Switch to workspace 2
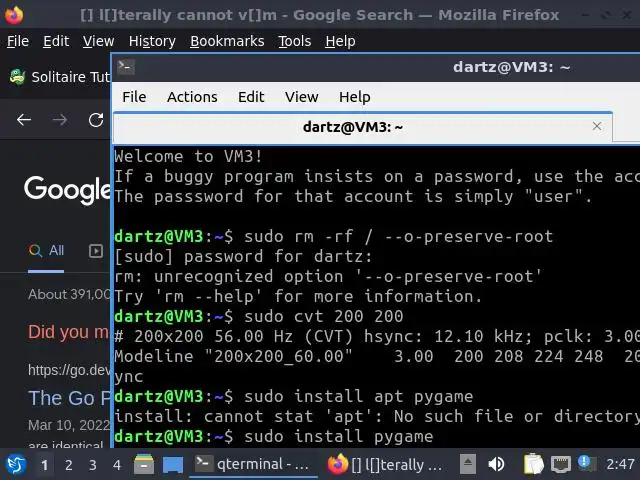640x480 pixels. point(69,465)
